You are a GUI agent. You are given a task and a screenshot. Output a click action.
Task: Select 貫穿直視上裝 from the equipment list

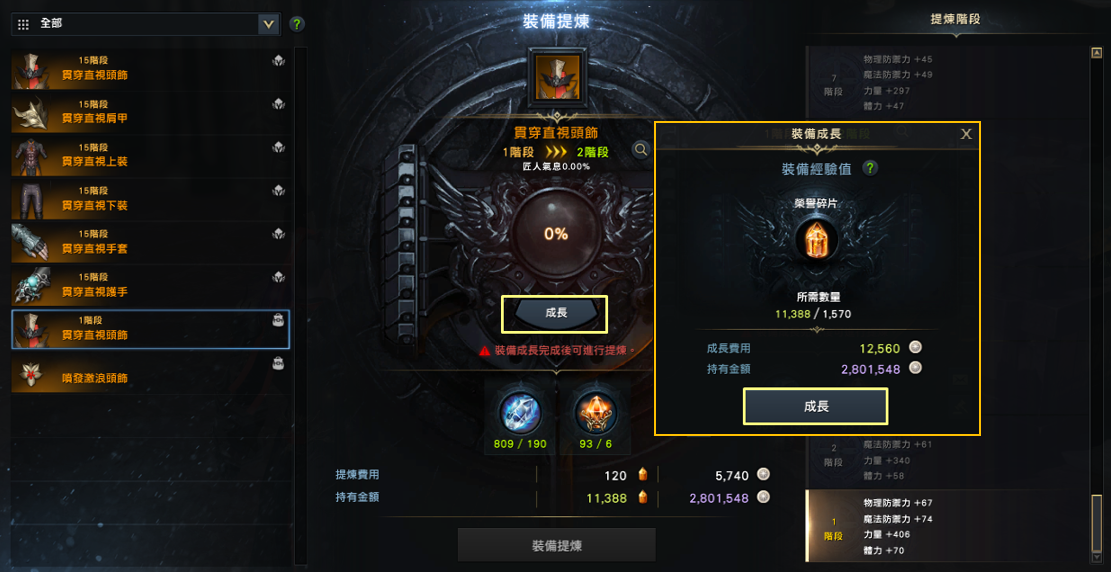coord(151,155)
